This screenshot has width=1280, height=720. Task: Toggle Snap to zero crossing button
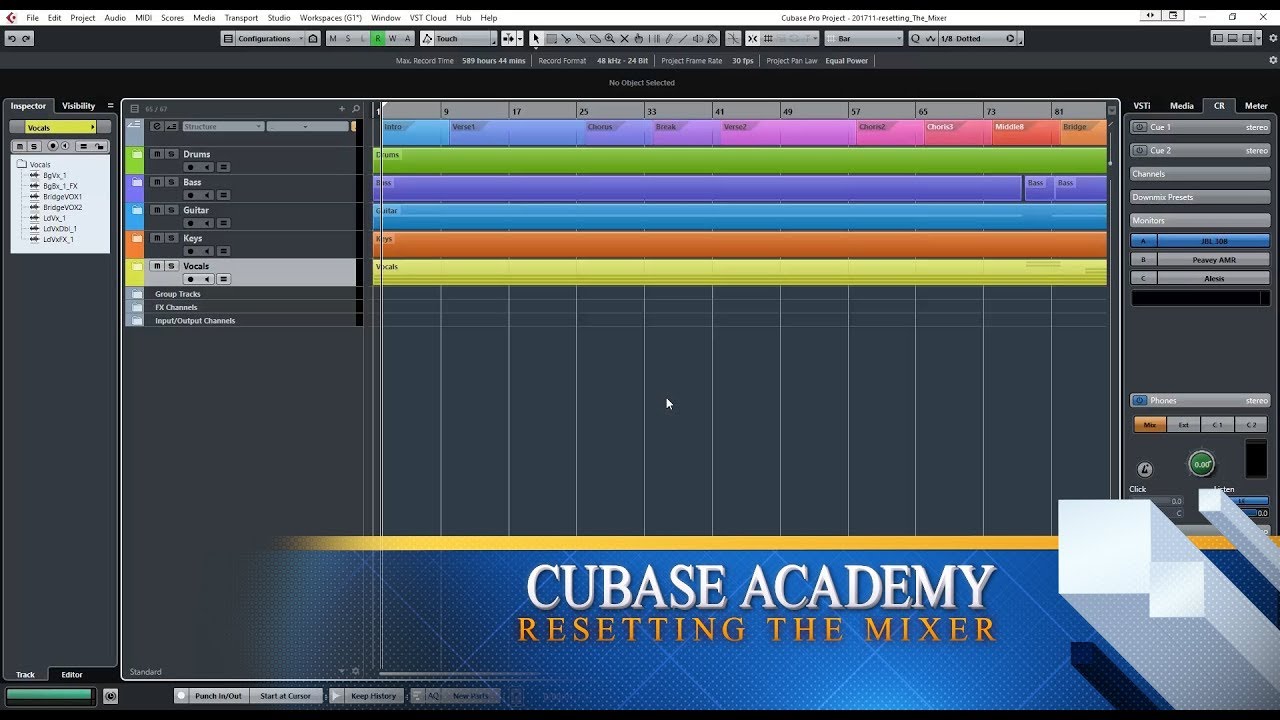pyautogui.click(x=733, y=38)
